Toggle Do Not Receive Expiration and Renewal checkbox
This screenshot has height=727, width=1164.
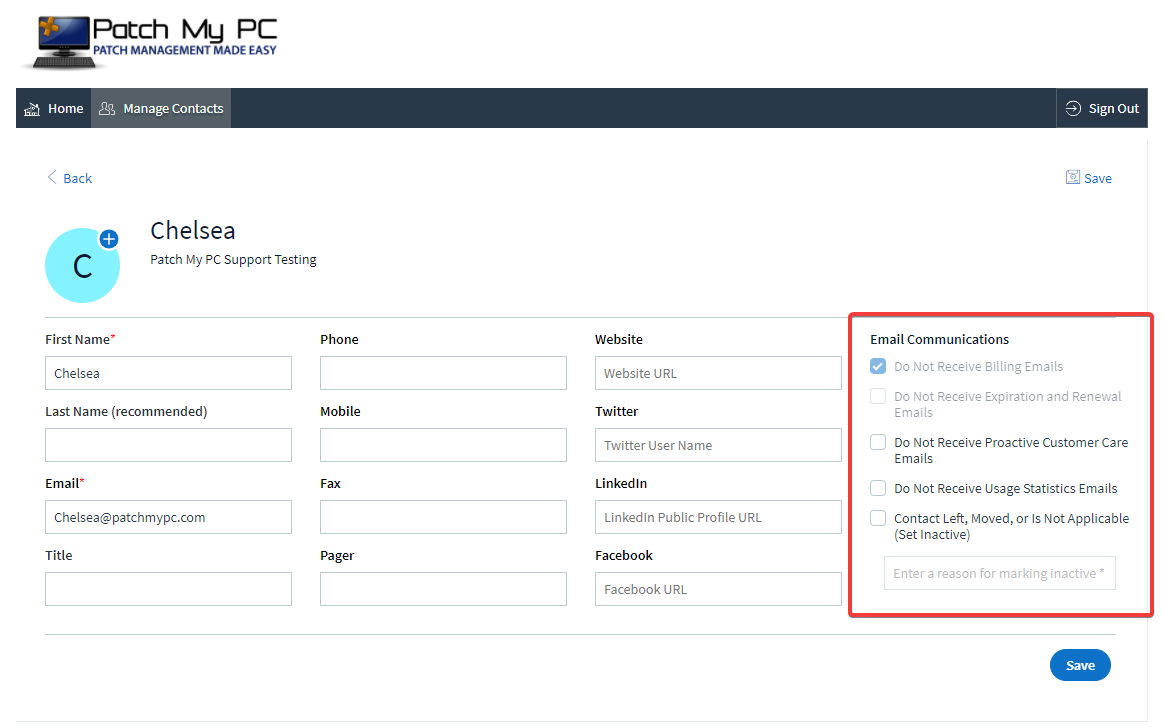pos(878,397)
